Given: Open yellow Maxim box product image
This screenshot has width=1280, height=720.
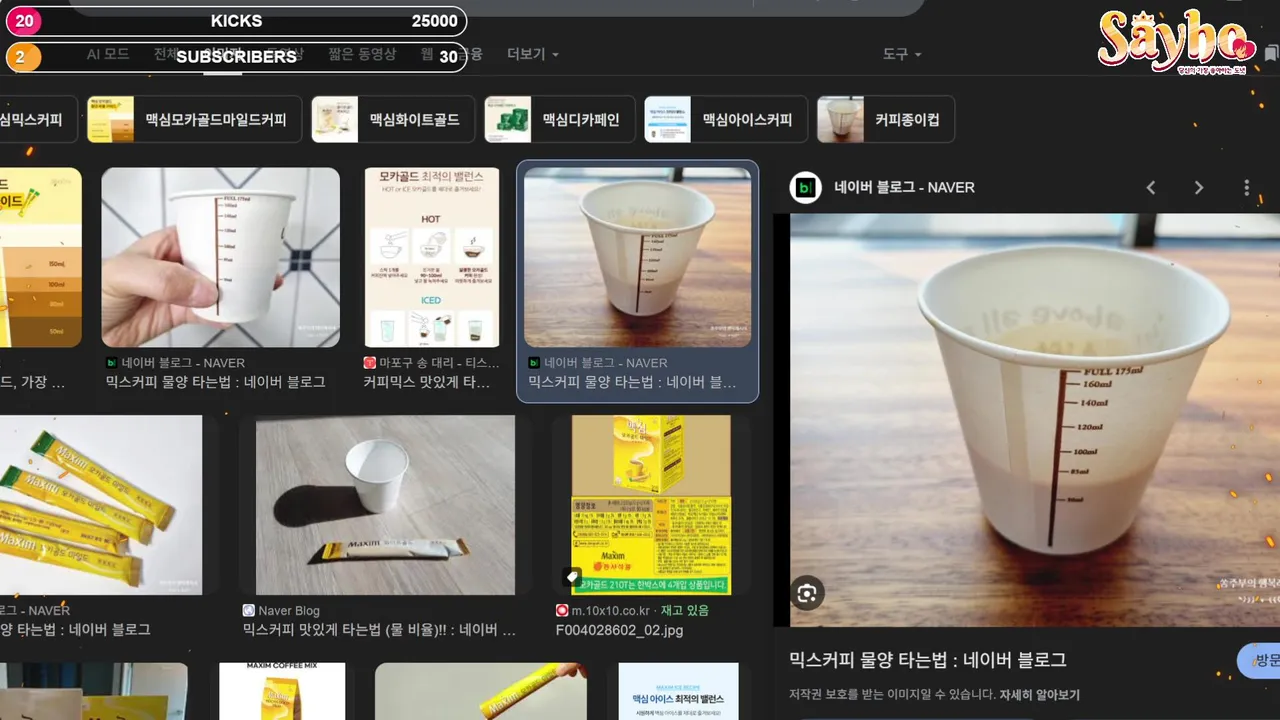Looking at the screenshot, I should coord(651,505).
